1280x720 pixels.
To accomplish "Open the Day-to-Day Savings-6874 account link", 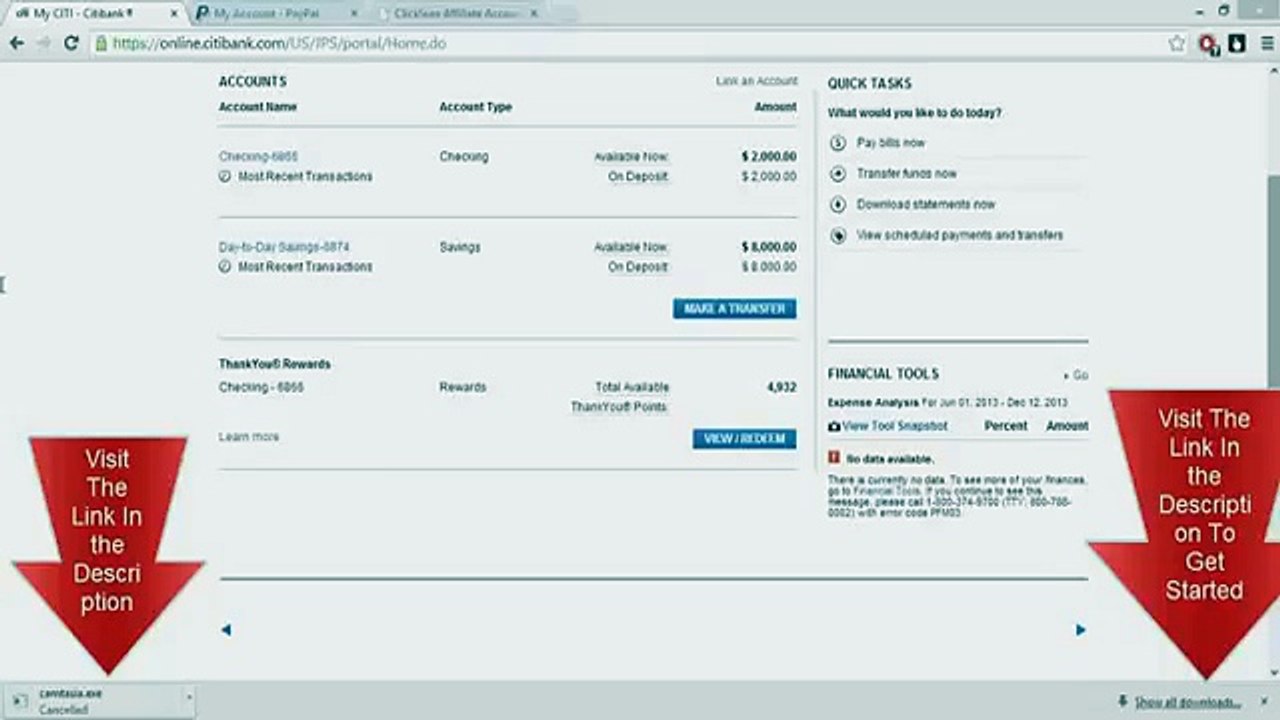I will click(284, 247).
